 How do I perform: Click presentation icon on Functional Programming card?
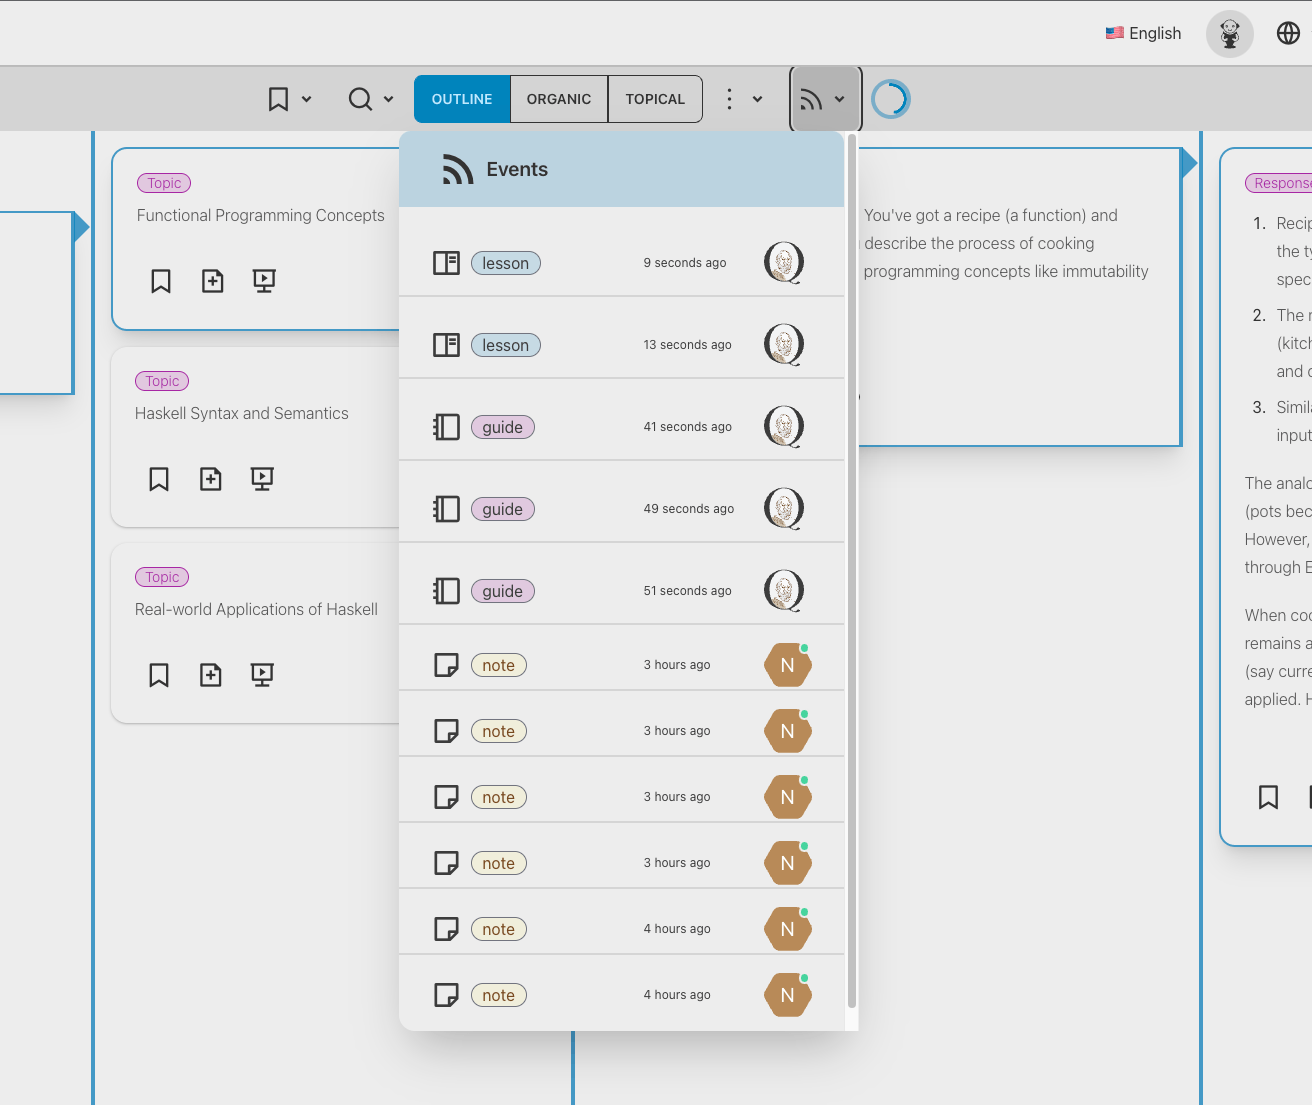[264, 281]
